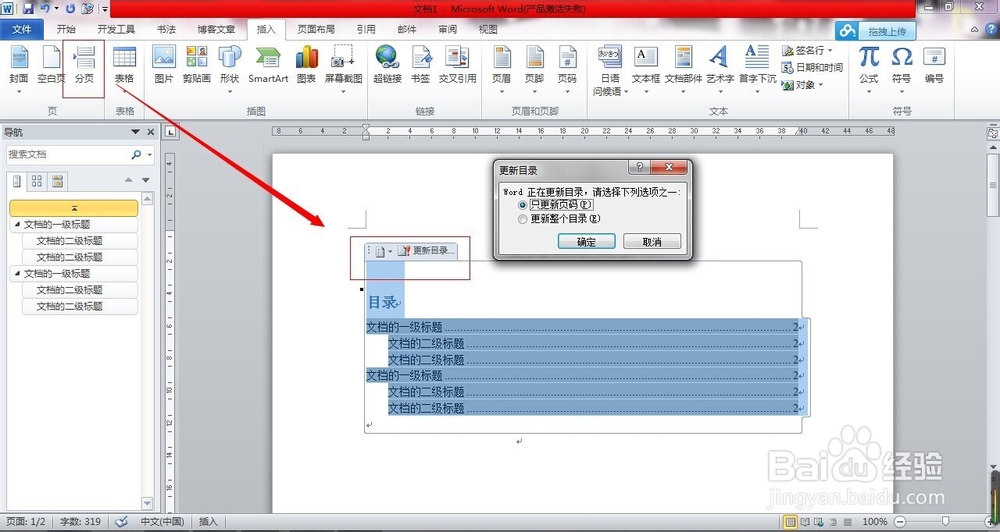Image resolution: width=1000 pixels, height=532 pixels.
Task: Toggle 插入 overtype mode in status bar
Action: (208, 522)
